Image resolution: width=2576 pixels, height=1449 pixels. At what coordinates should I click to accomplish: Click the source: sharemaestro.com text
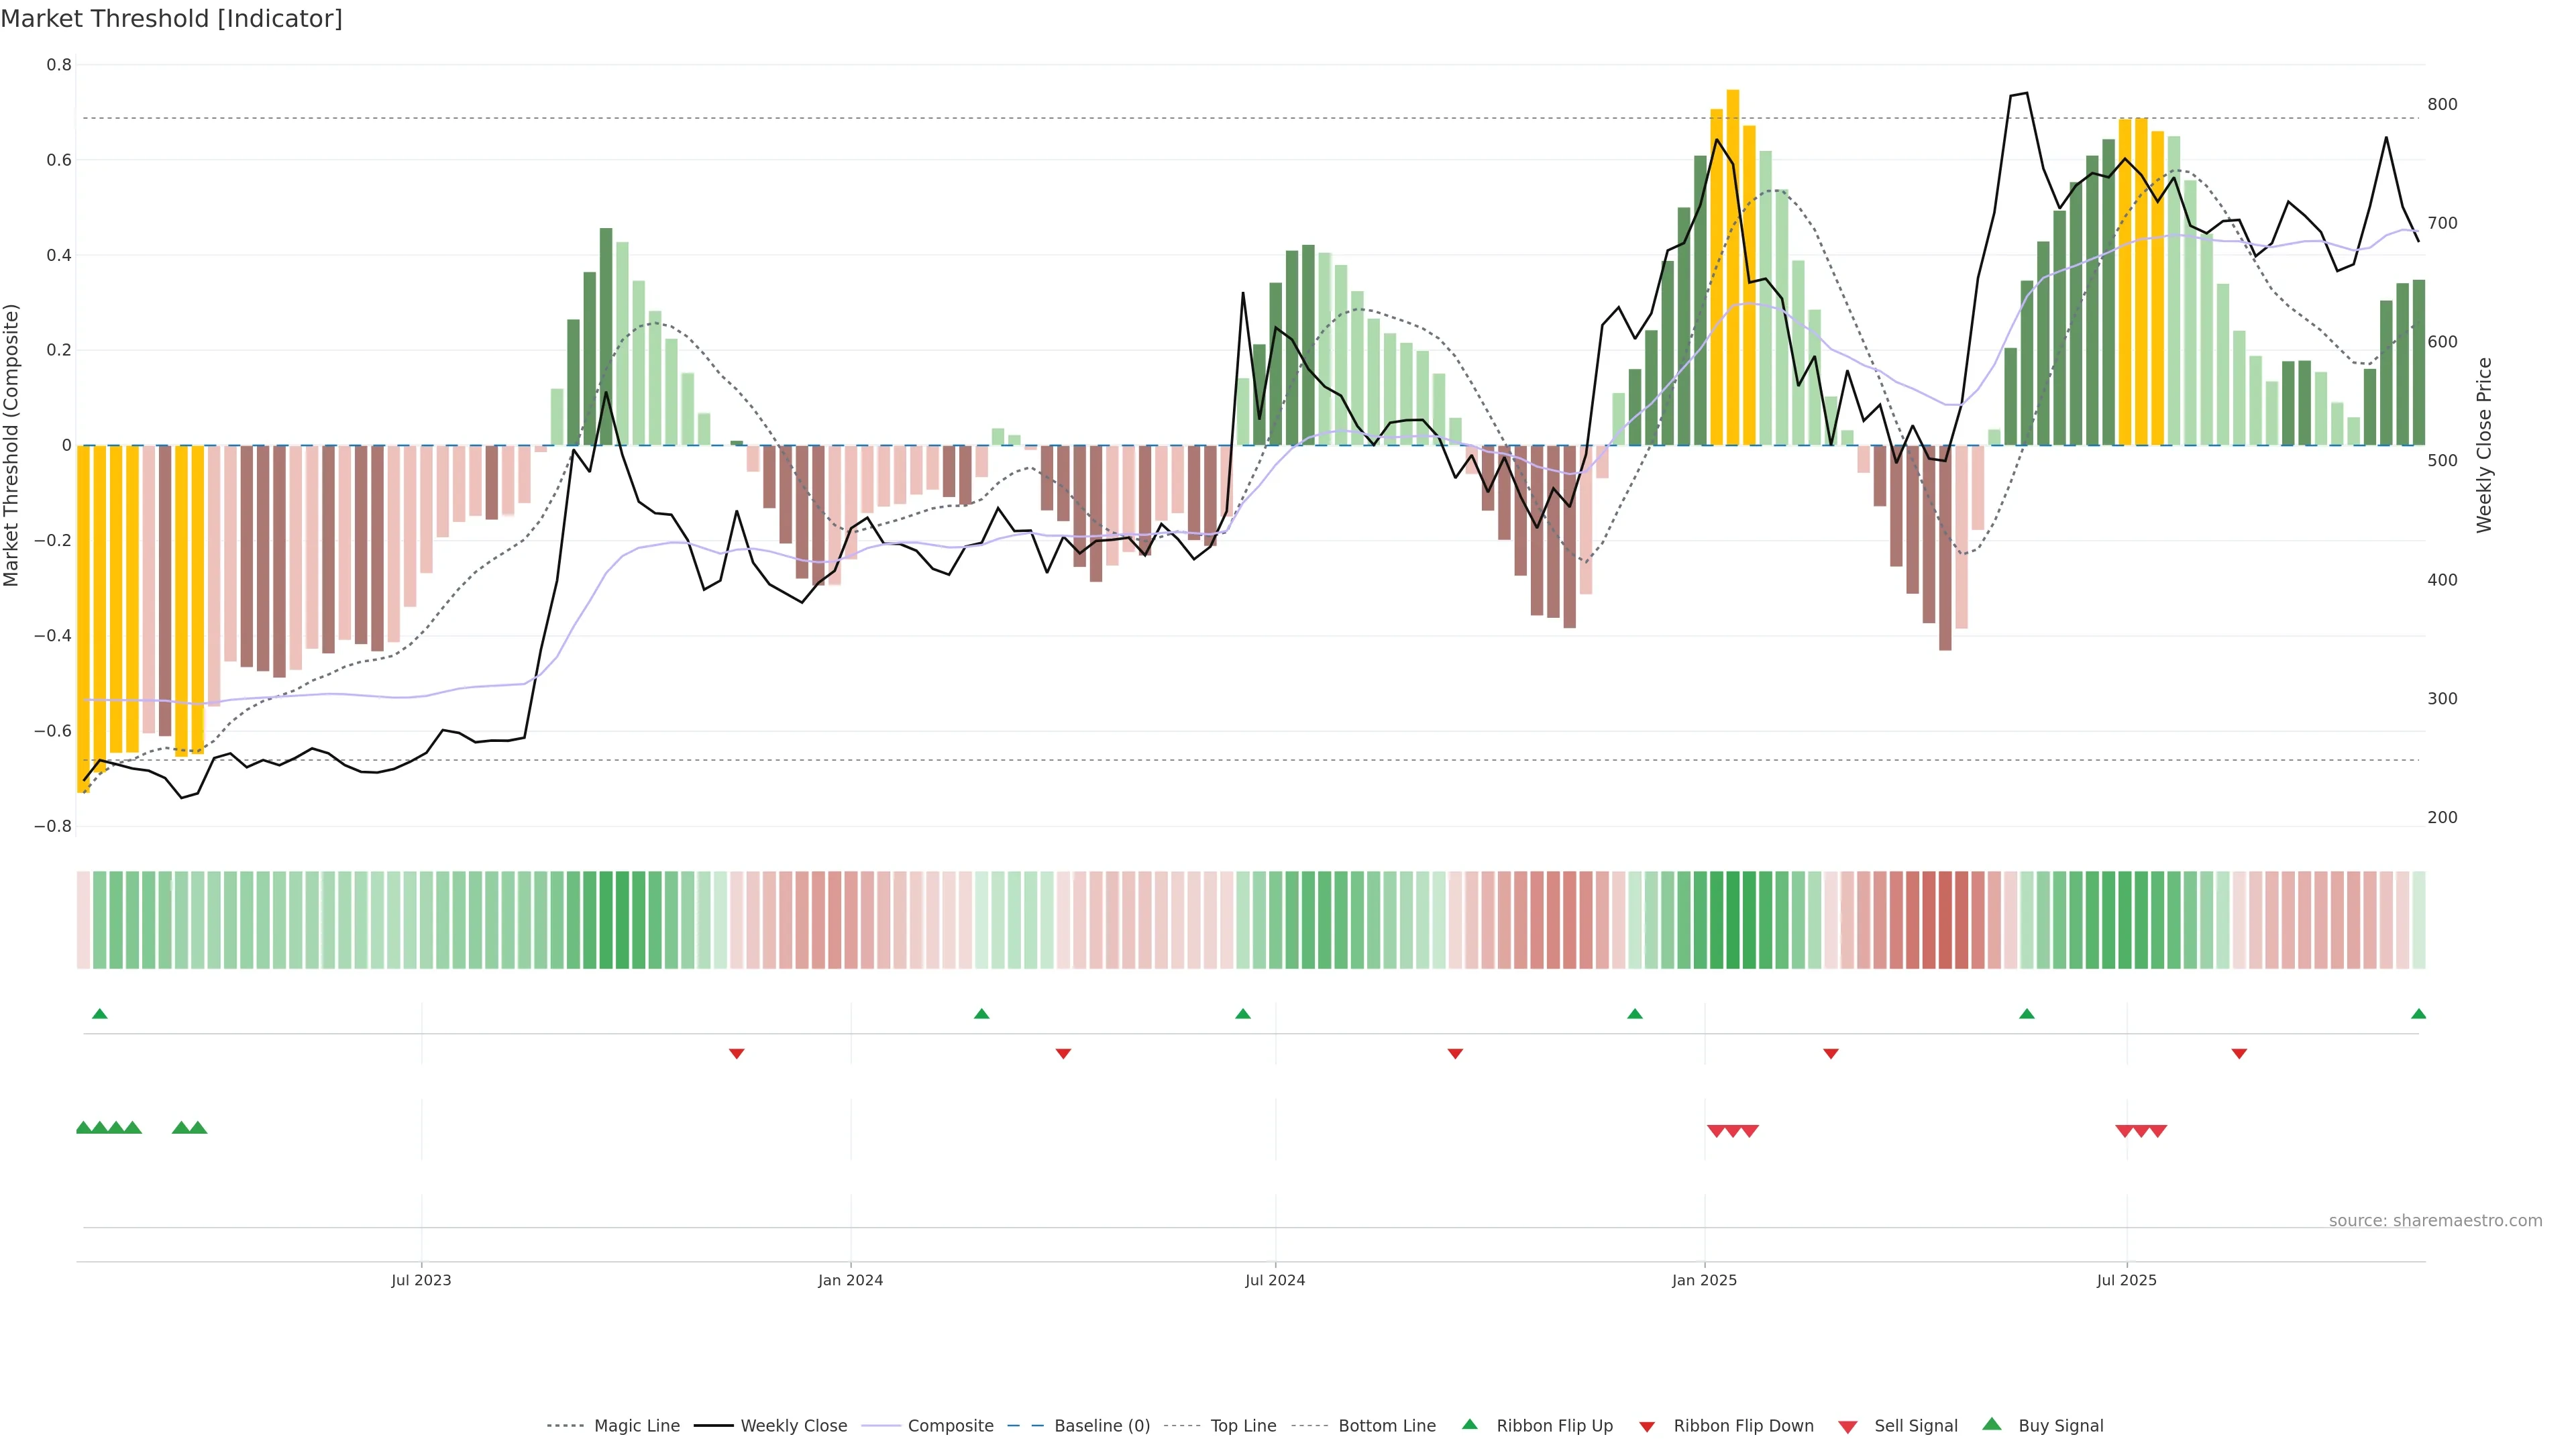coord(2435,1221)
